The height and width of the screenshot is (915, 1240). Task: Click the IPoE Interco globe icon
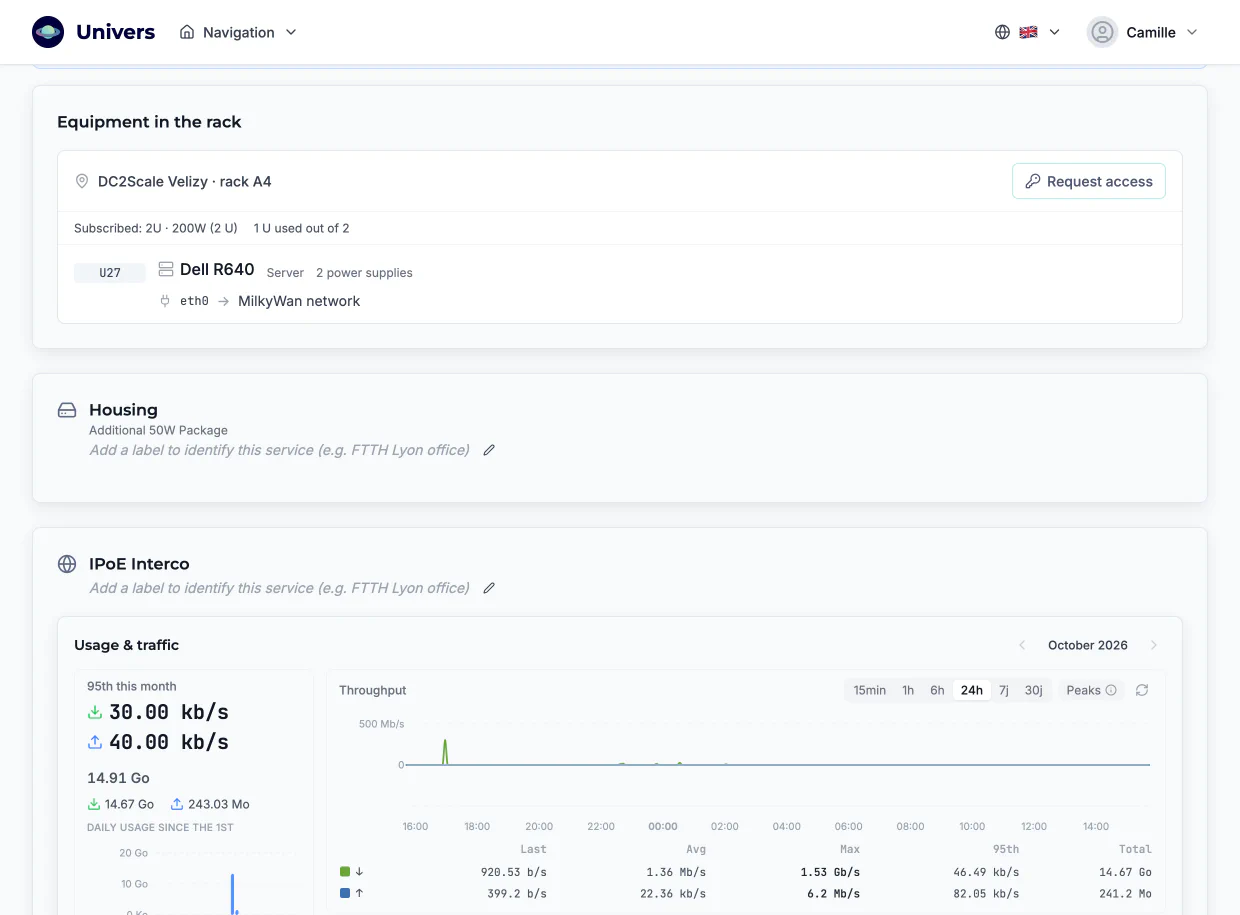(67, 564)
